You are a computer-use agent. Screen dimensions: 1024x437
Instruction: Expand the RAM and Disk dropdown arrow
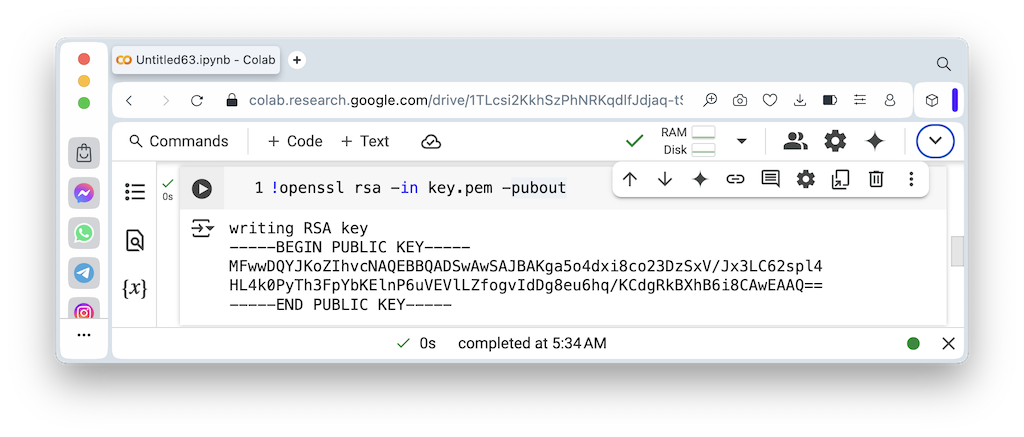point(742,141)
